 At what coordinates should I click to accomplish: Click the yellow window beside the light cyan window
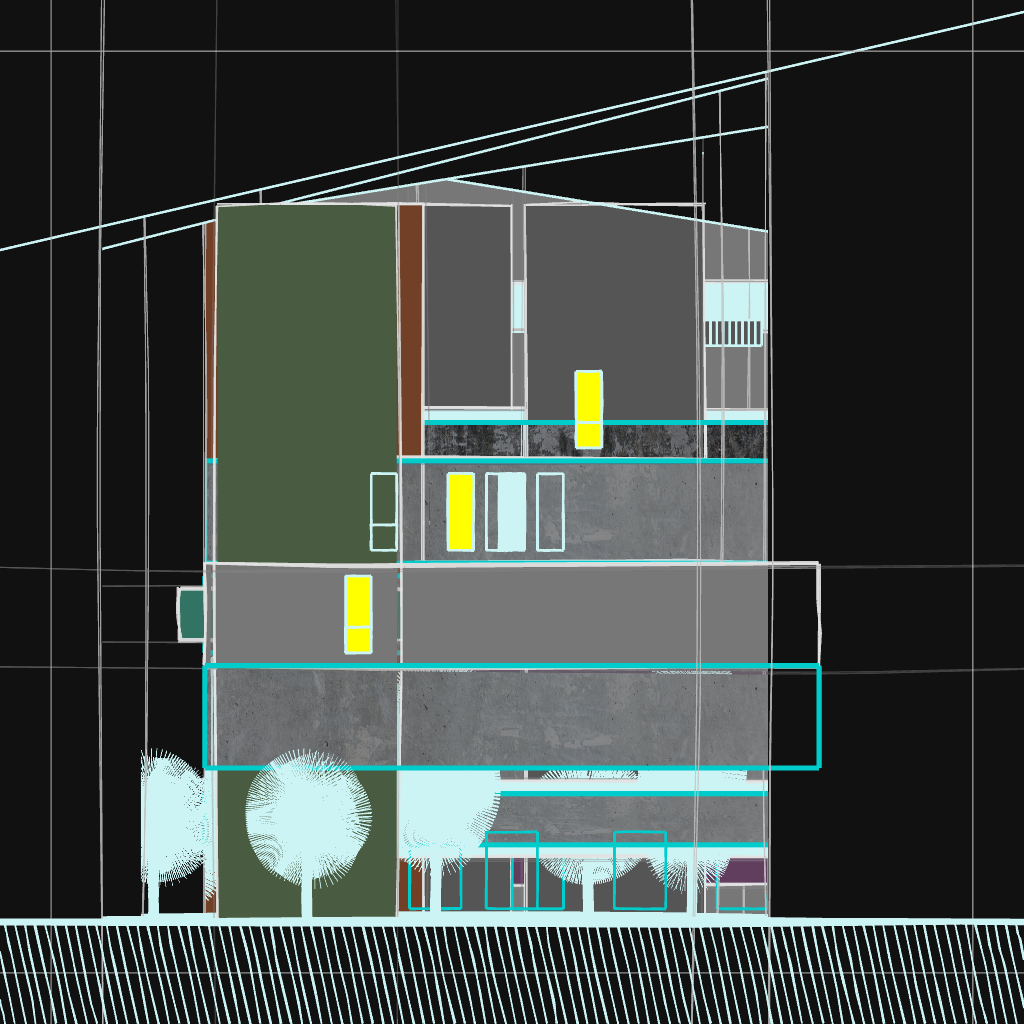pos(460,511)
